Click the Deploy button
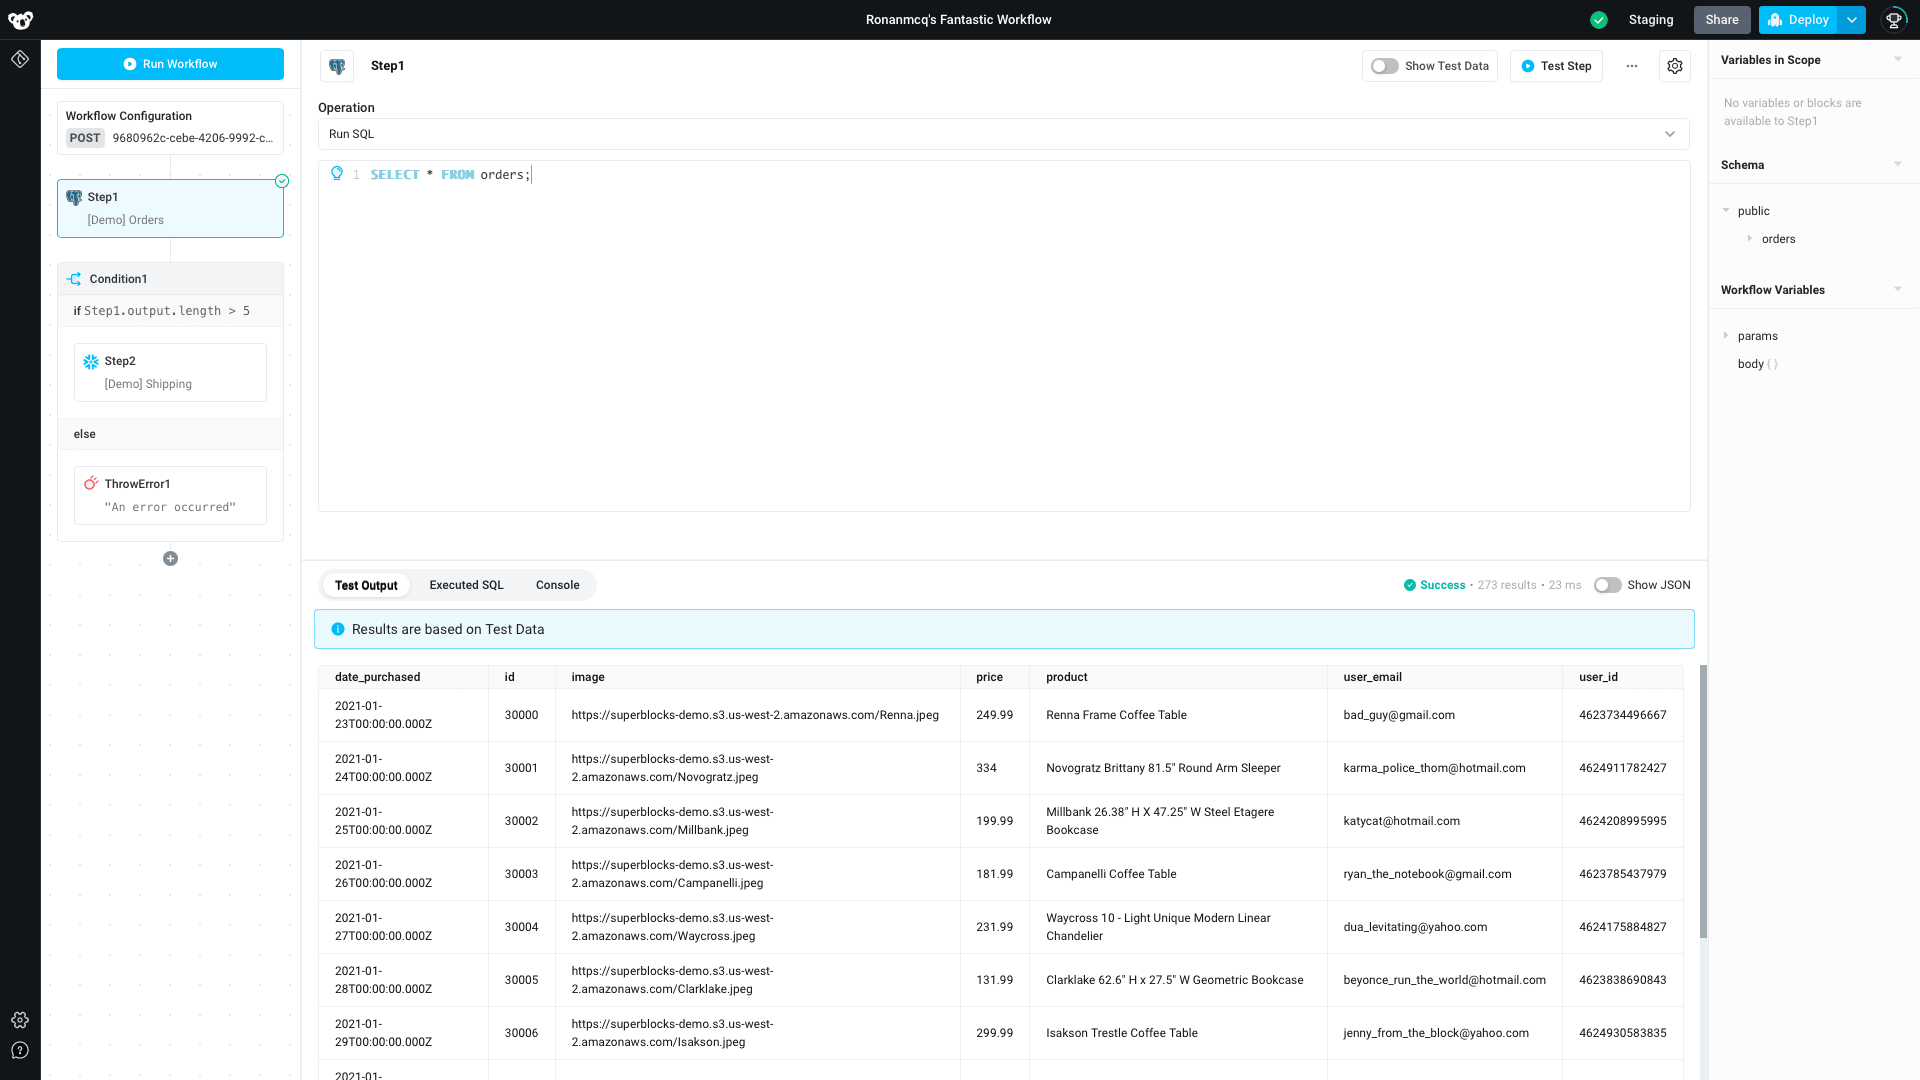Image resolution: width=1920 pixels, height=1080 pixels. point(1798,20)
